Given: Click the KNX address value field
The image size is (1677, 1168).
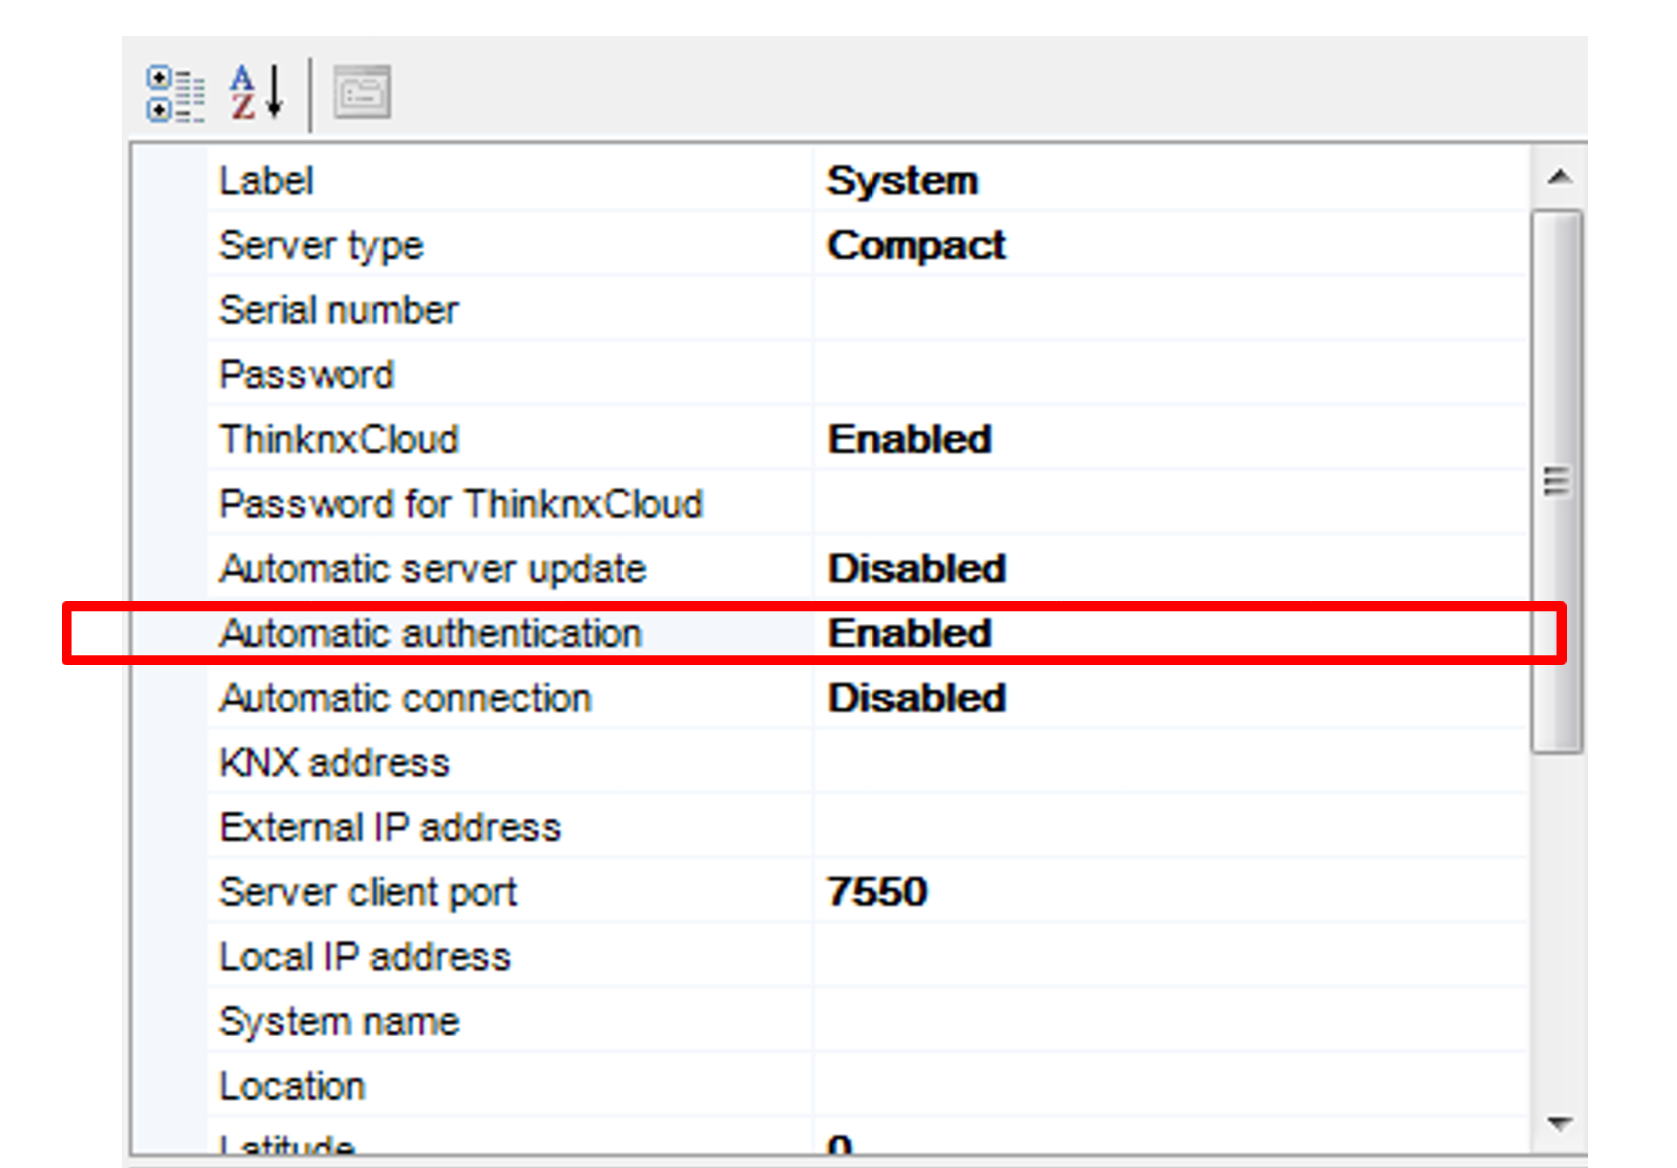Looking at the screenshot, I should [x=1170, y=763].
